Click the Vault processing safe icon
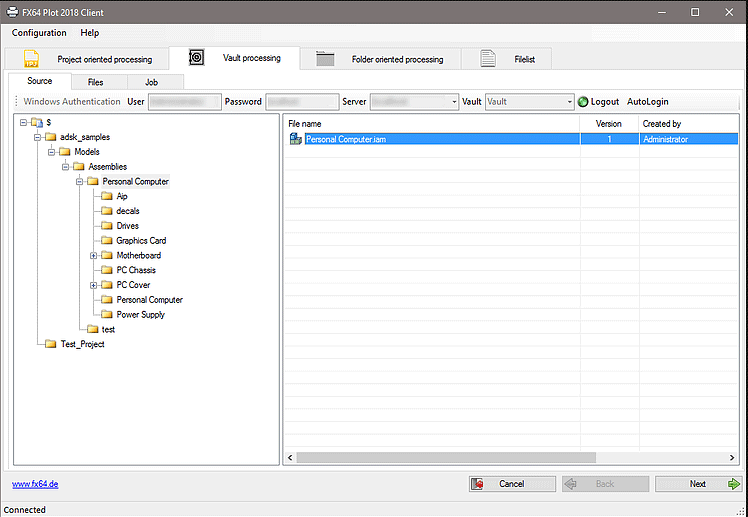Screen dimensions: 748x517 (x=196, y=58)
